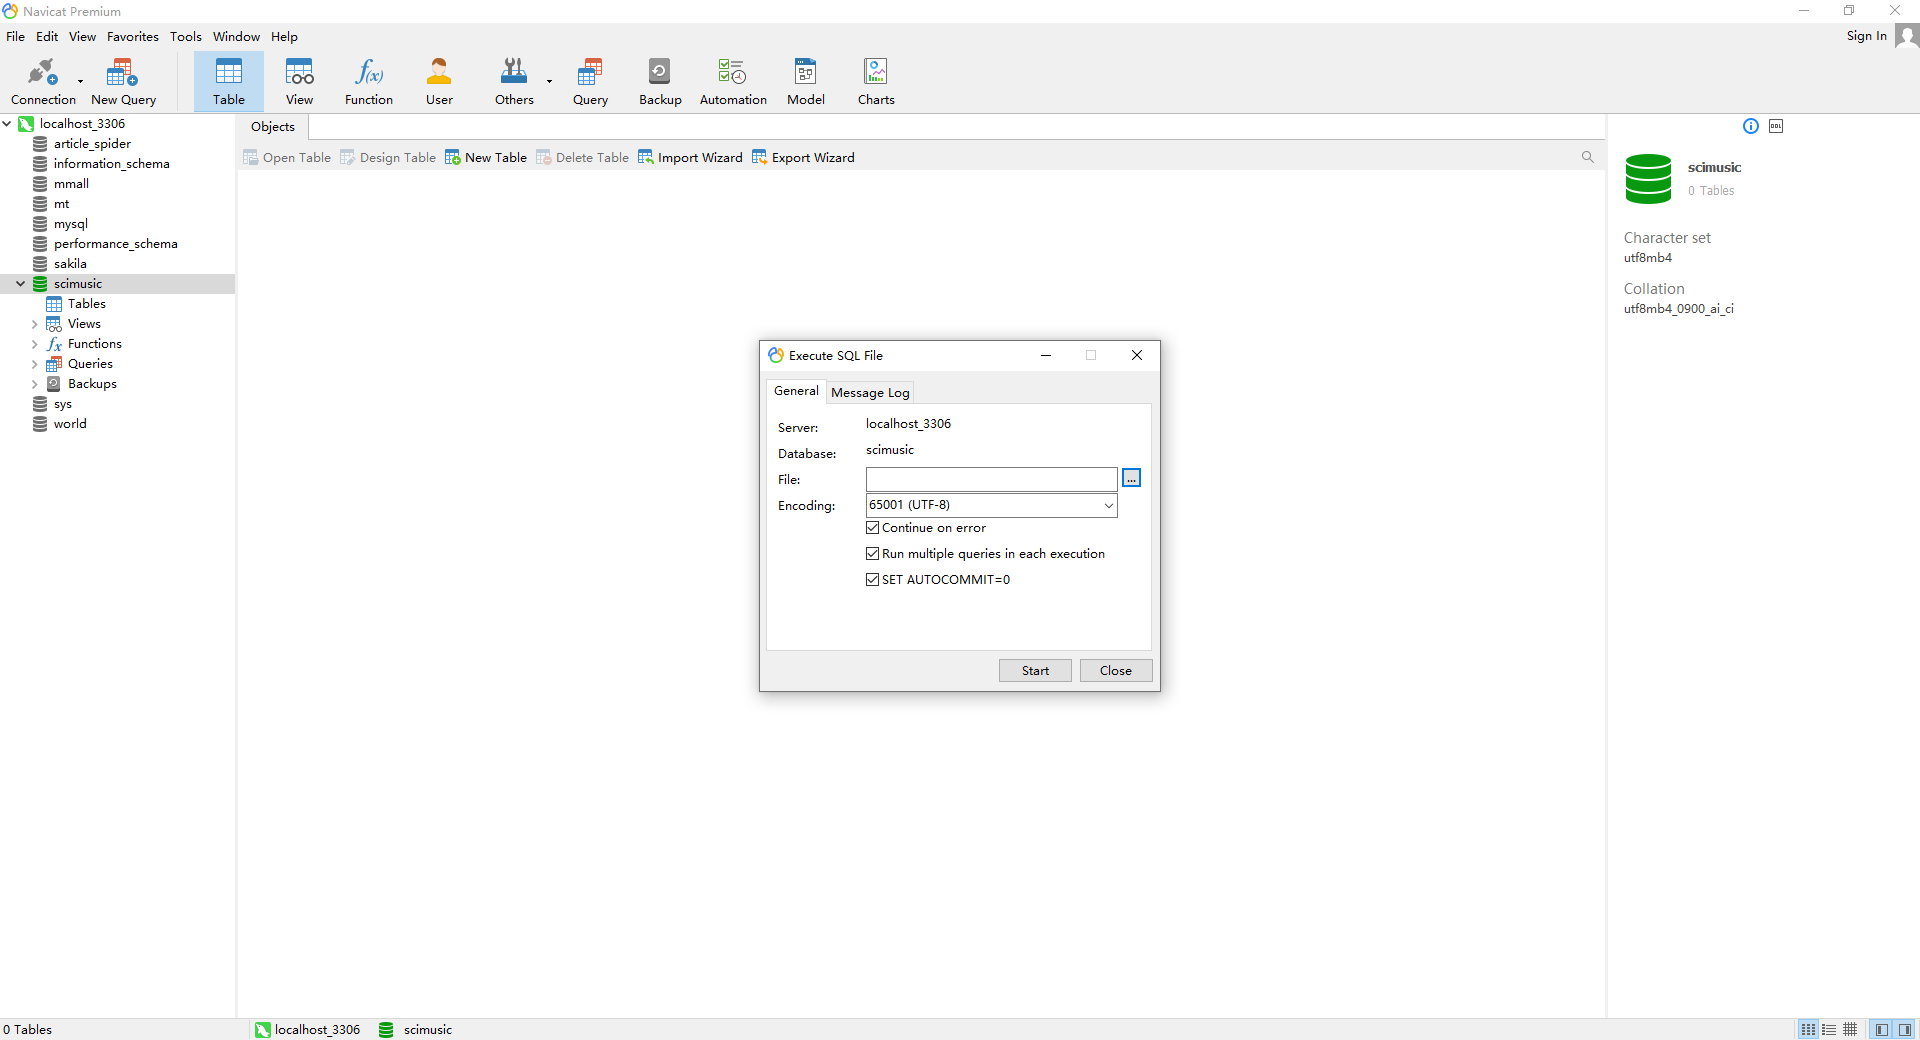This screenshot has height=1040, width=1920.
Task: Expand the Backups node
Action: (x=34, y=384)
